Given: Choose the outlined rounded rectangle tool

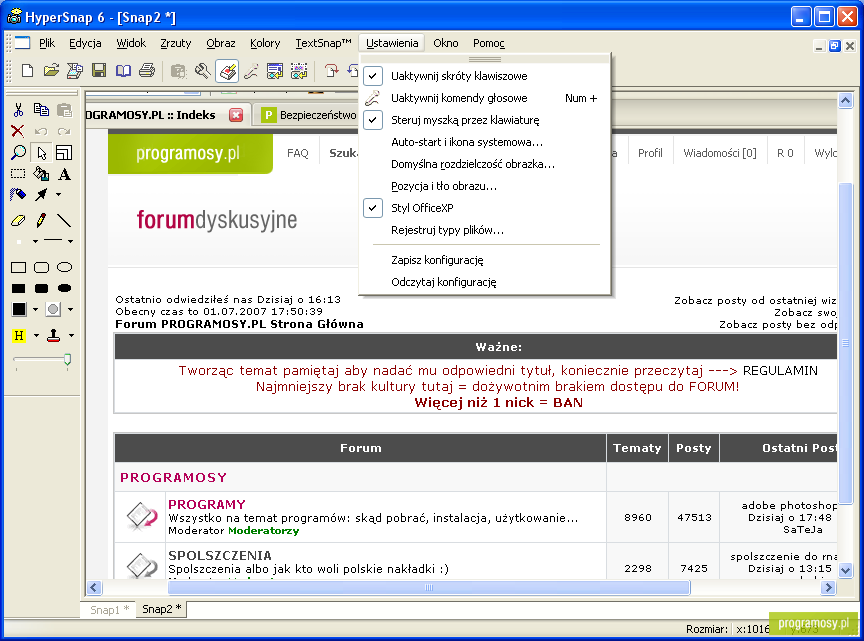Looking at the screenshot, I should click(x=41, y=268).
